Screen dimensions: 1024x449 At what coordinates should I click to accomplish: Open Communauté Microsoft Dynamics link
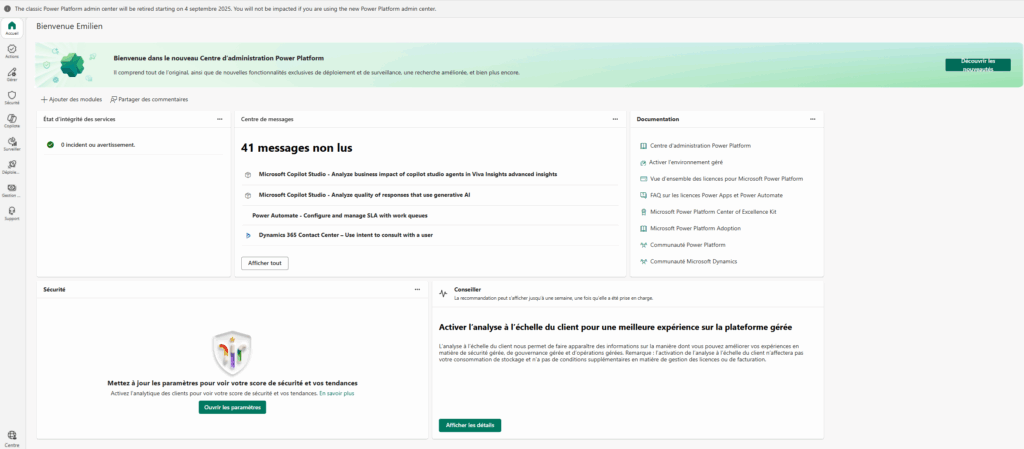coord(694,262)
